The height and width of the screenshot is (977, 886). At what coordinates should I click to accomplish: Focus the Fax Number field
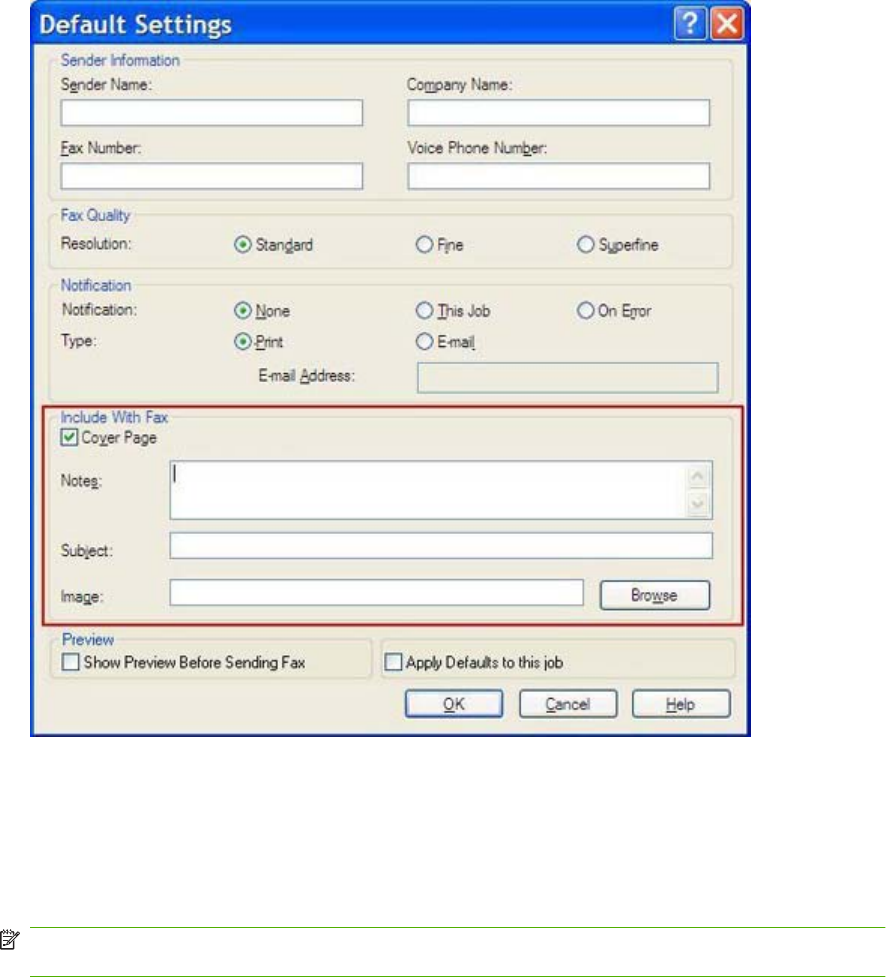coord(212,176)
